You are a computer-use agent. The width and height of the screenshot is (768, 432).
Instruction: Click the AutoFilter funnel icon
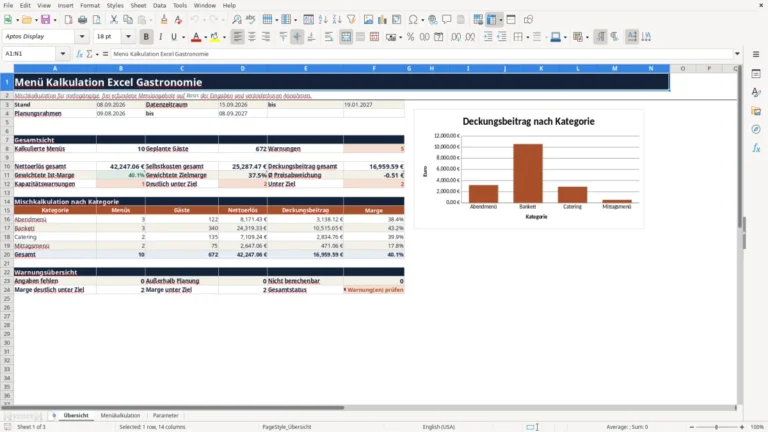coord(351,20)
